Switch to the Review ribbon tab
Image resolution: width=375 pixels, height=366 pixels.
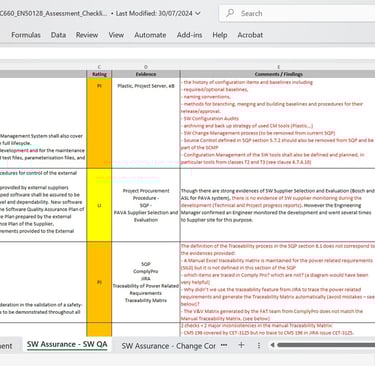(87, 35)
